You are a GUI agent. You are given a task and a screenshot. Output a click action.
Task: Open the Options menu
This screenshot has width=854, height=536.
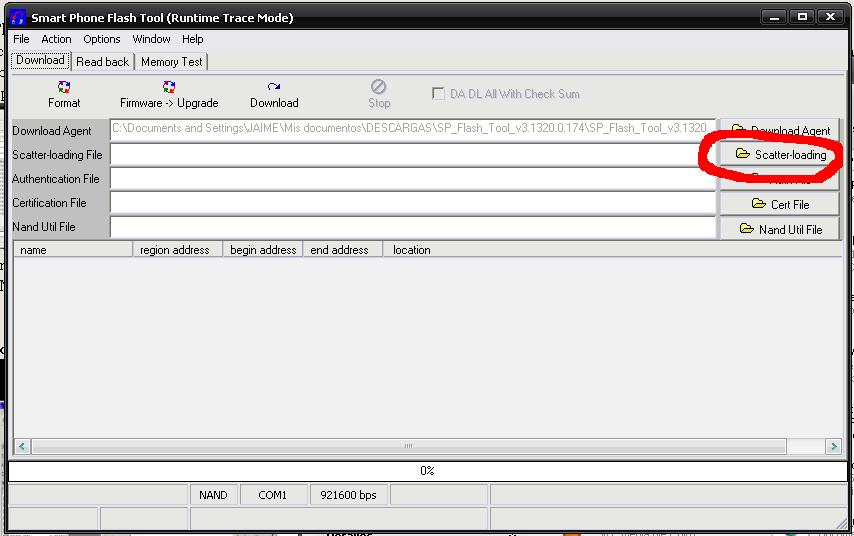pyautogui.click(x=101, y=39)
